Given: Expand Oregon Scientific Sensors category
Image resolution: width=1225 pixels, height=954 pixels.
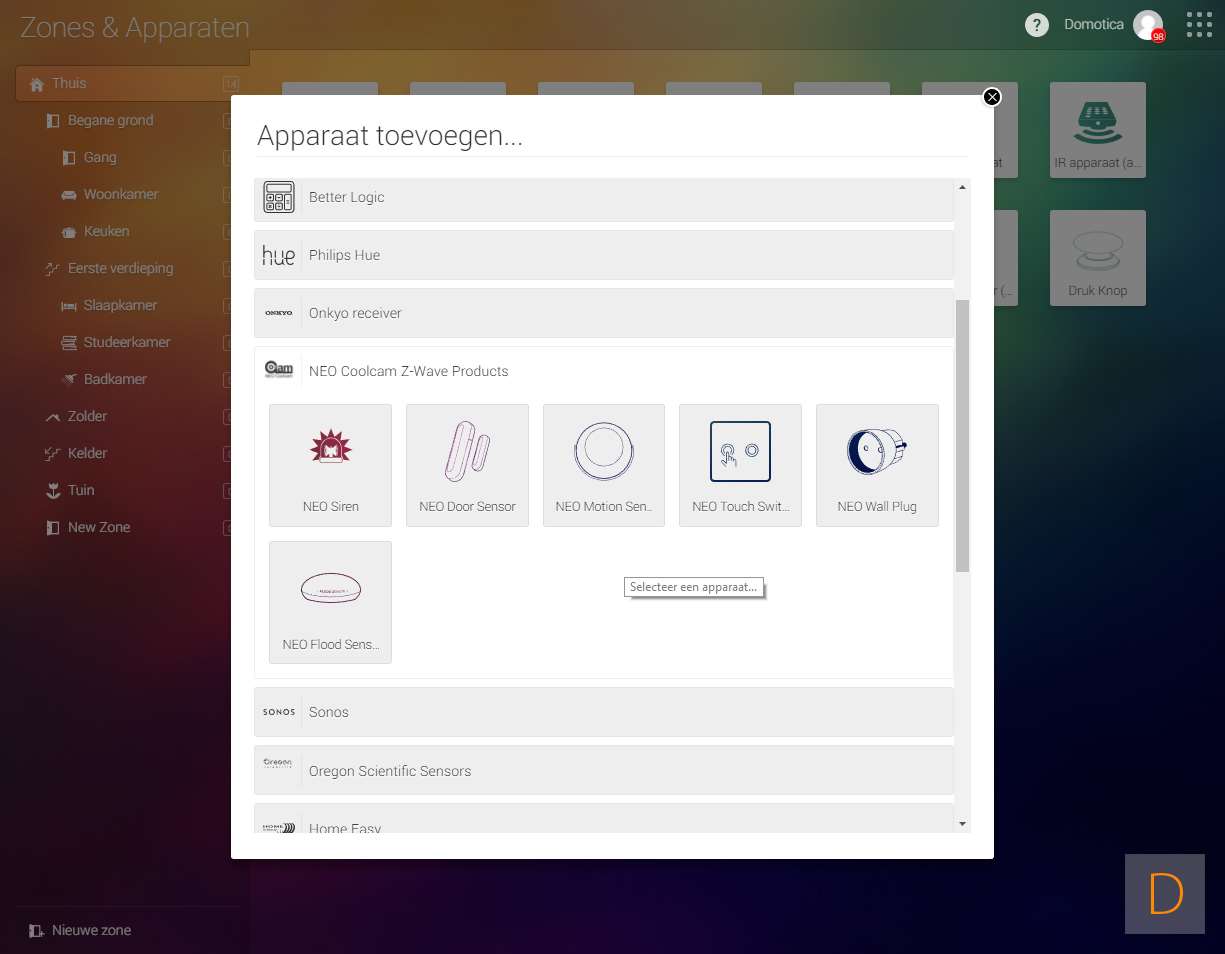Looking at the screenshot, I should tap(604, 770).
